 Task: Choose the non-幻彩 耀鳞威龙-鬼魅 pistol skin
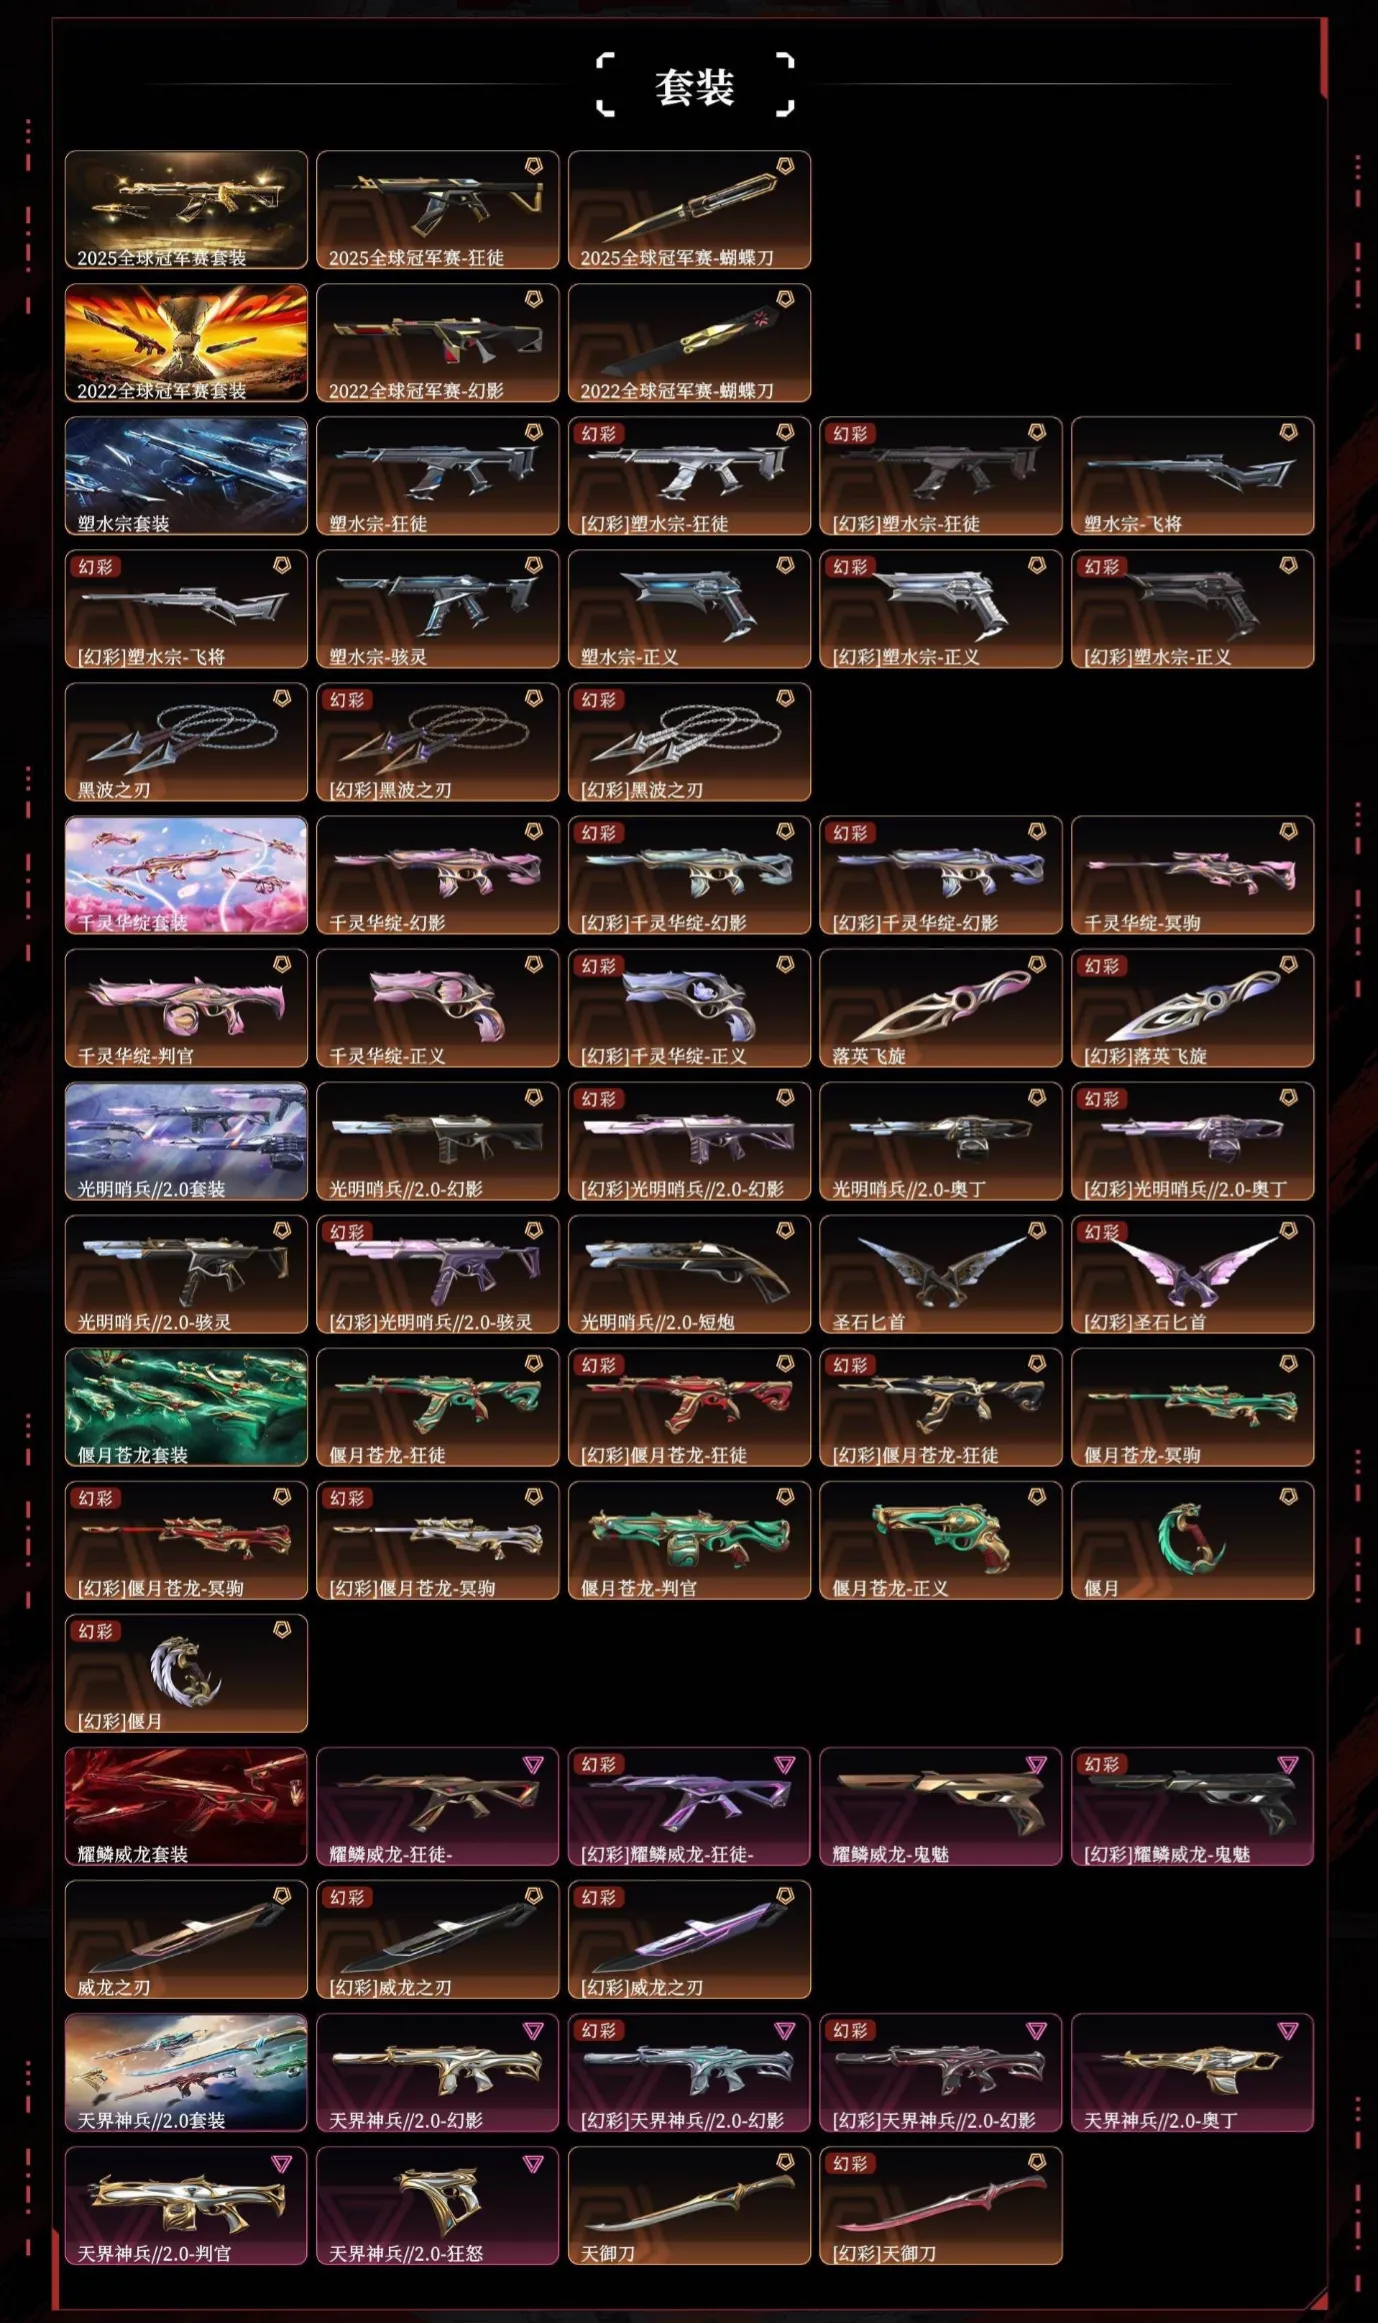click(x=941, y=1806)
